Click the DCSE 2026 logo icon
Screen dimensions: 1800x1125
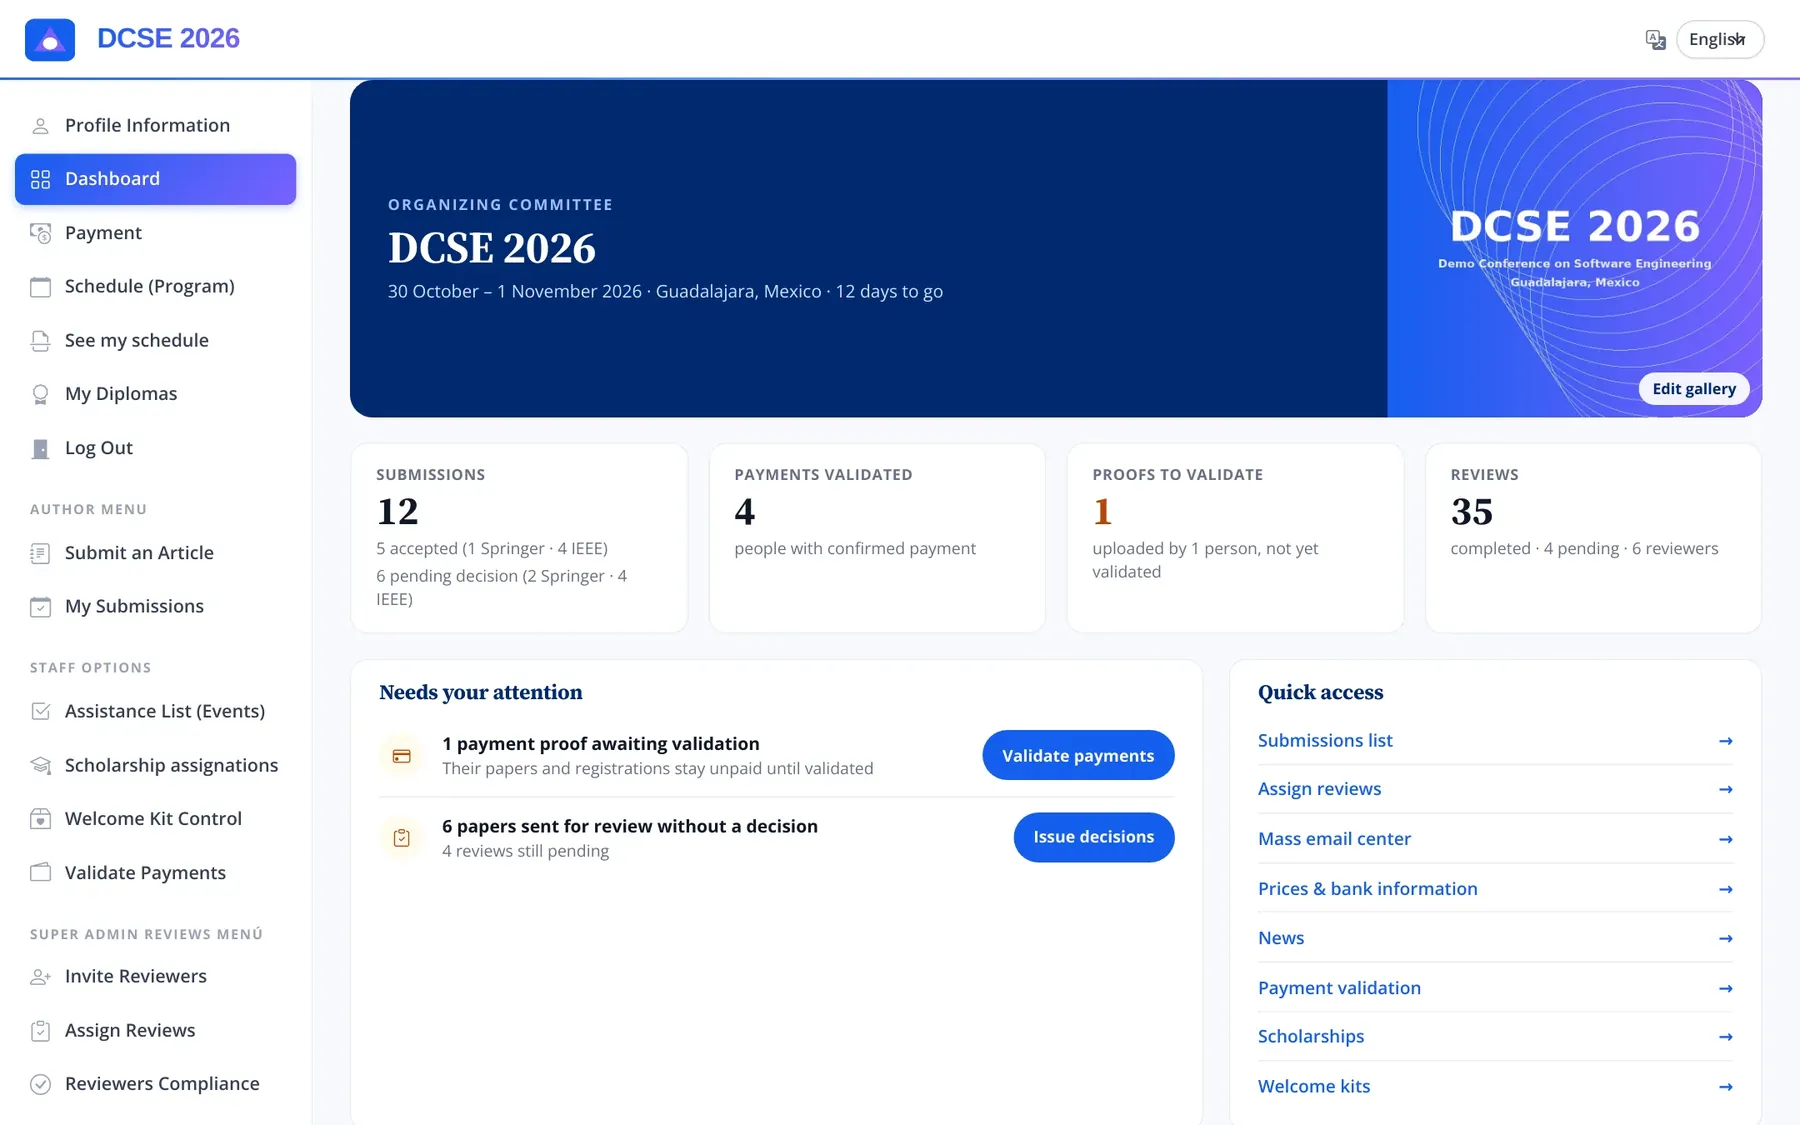tap(50, 39)
